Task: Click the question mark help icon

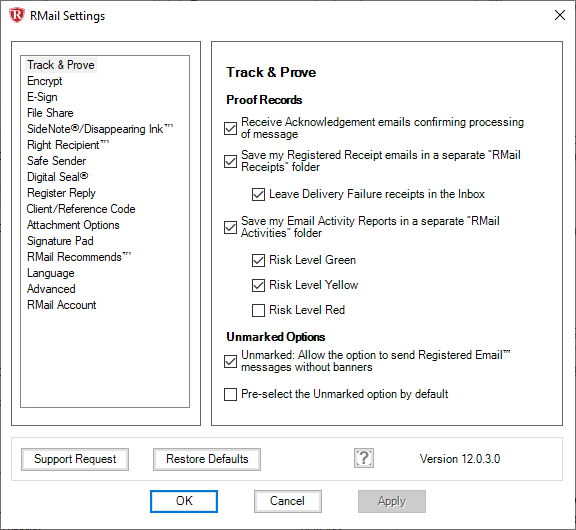Action: (364, 458)
